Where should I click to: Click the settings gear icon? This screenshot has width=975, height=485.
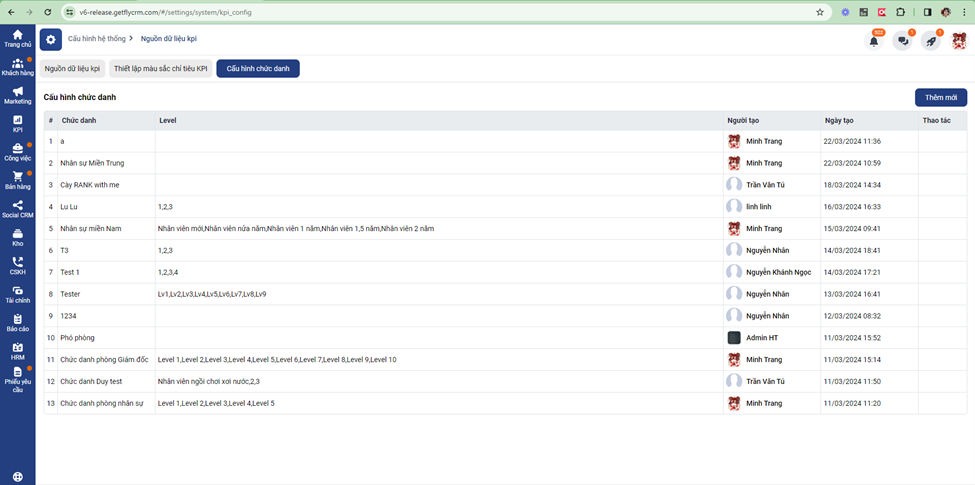click(x=51, y=39)
